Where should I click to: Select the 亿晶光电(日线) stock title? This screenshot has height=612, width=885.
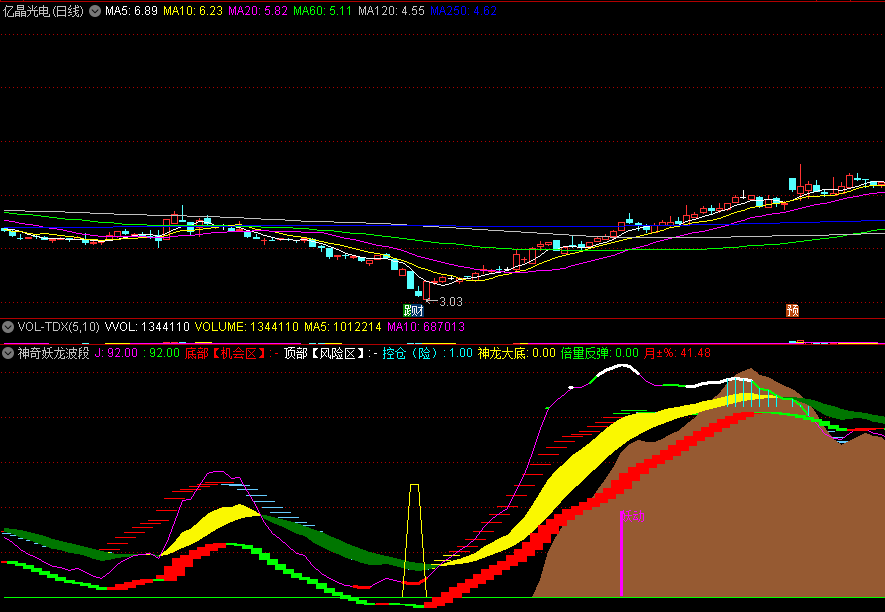click(x=43, y=11)
